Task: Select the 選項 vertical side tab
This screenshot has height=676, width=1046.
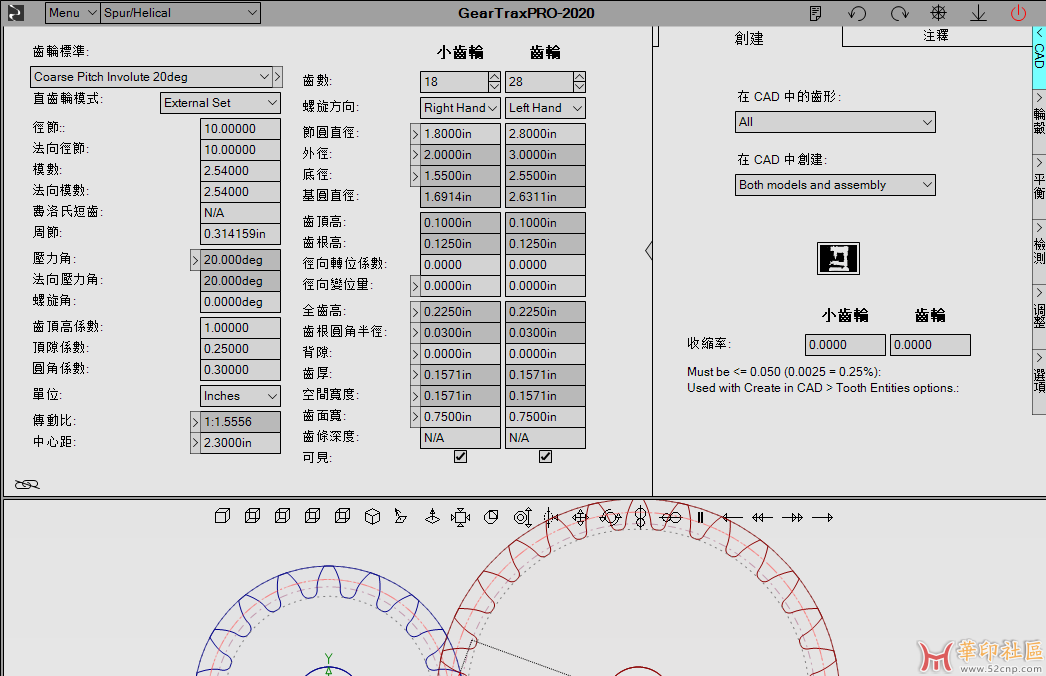Action: tap(1039, 382)
